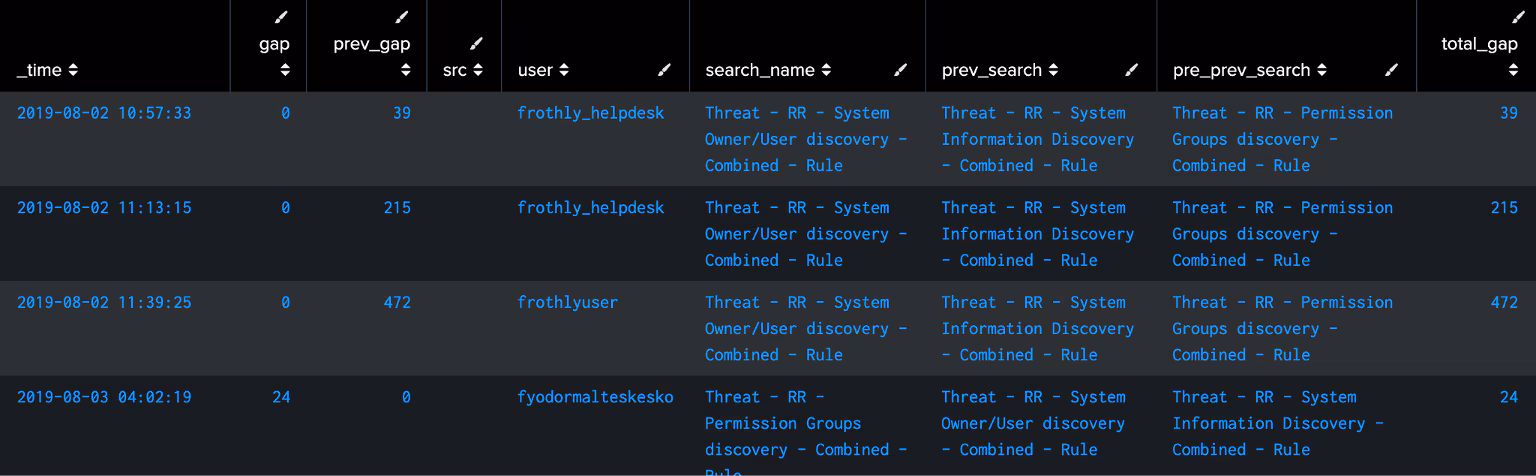Toggle sort order on _time column
The height and width of the screenshot is (476, 1536).
tap(73, 71)
